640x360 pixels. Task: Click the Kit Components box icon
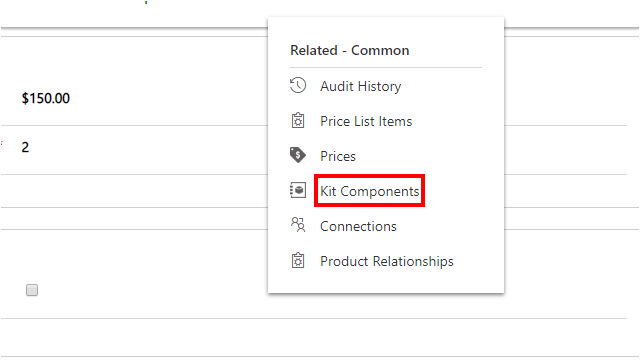point(298,190)
